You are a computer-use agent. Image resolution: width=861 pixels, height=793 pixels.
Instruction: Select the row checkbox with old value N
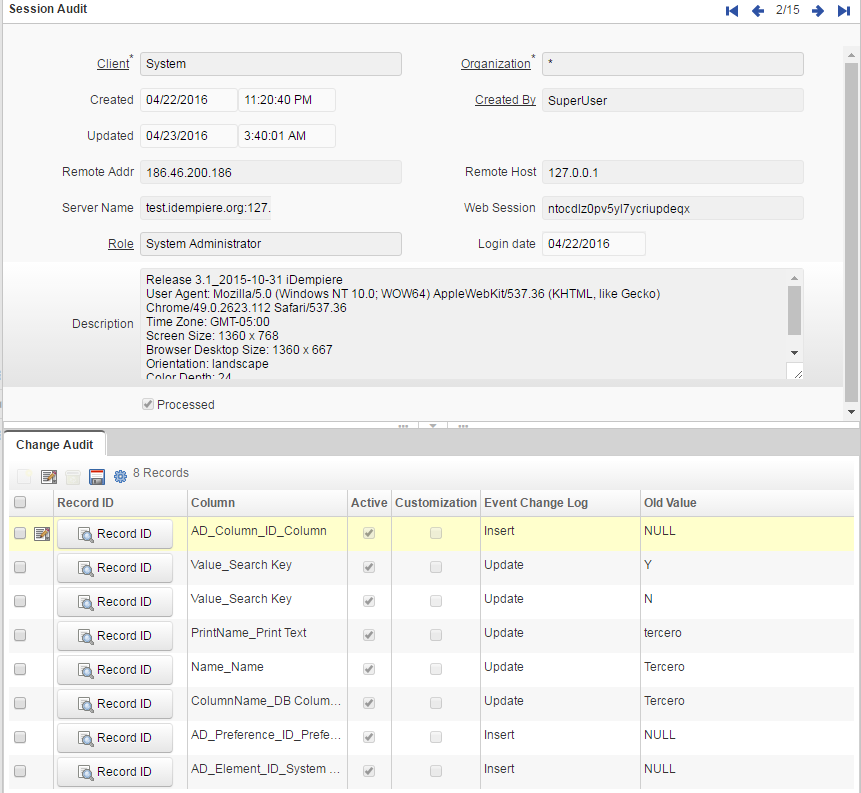[x=20, y=601]
